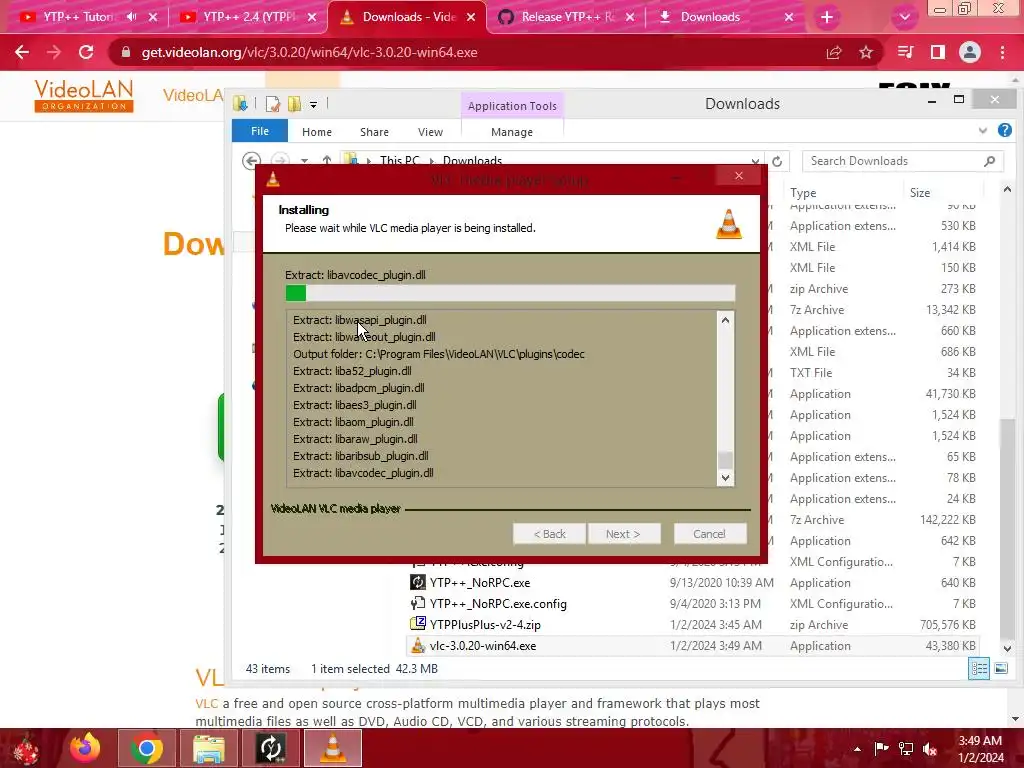Click the installer log scroll up arrow

(x=725, y=320)
